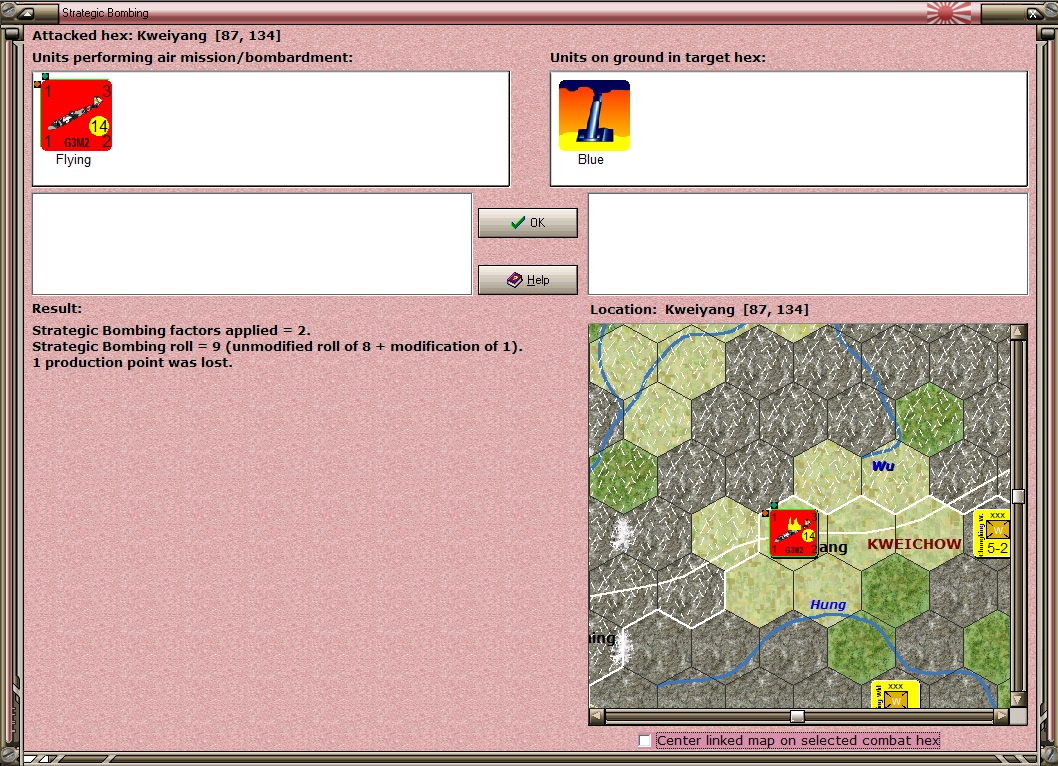Click the purple book Help icon
The width and height of the screenshot is (1058, 766).
click(515, 279)
